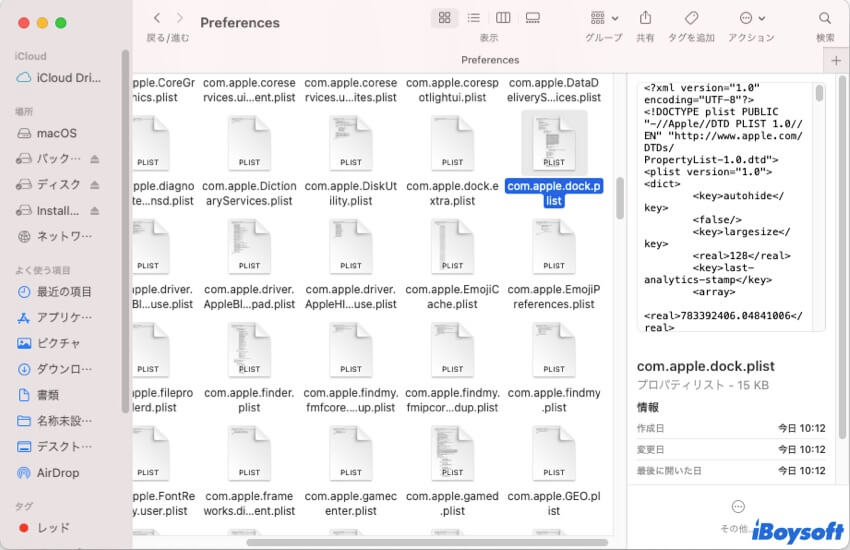The height and width of the screenshot is (550, 850).
Task: Click the add tags icon
Action: (x=691, y=18)
